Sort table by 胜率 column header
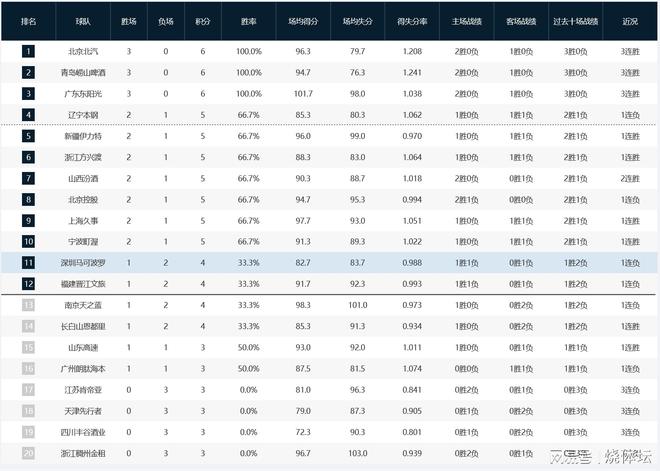660x471 pixels. (249, 20)
